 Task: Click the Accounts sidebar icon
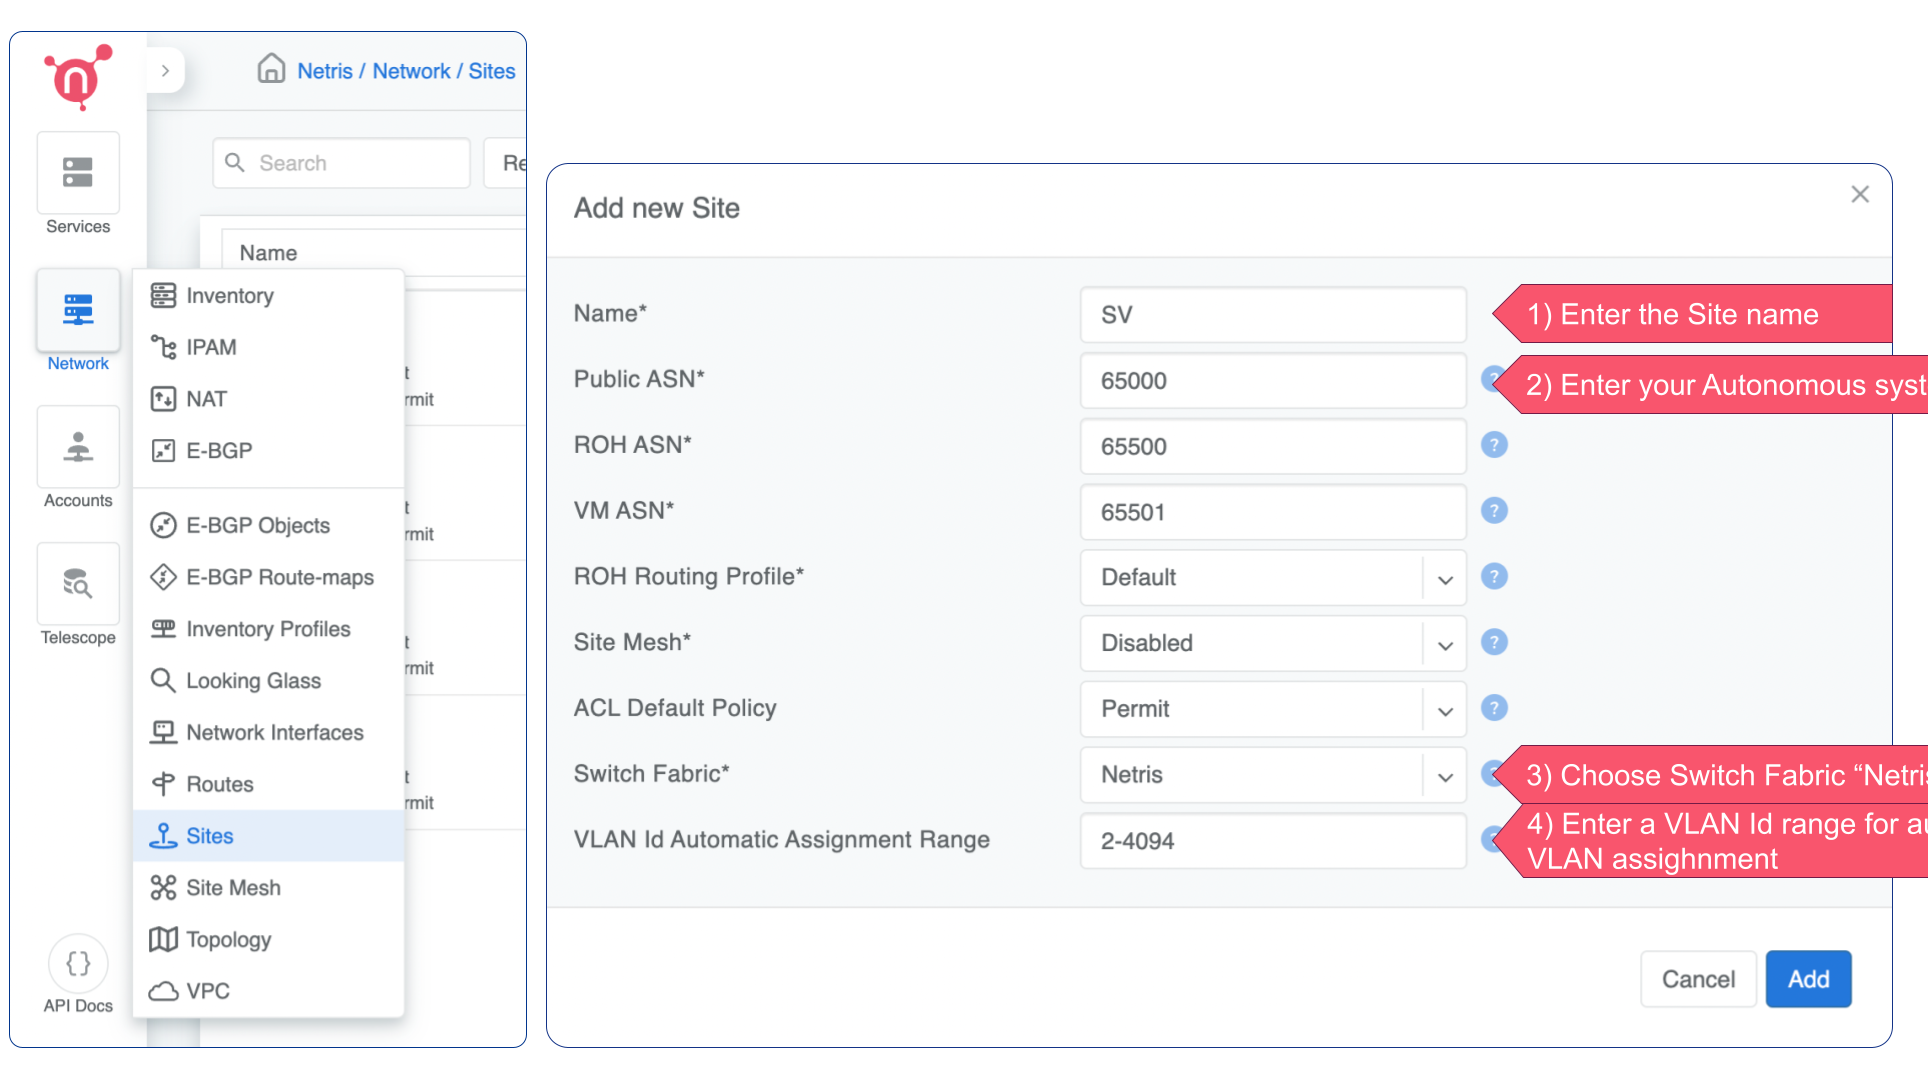click(x=78, y=447)
